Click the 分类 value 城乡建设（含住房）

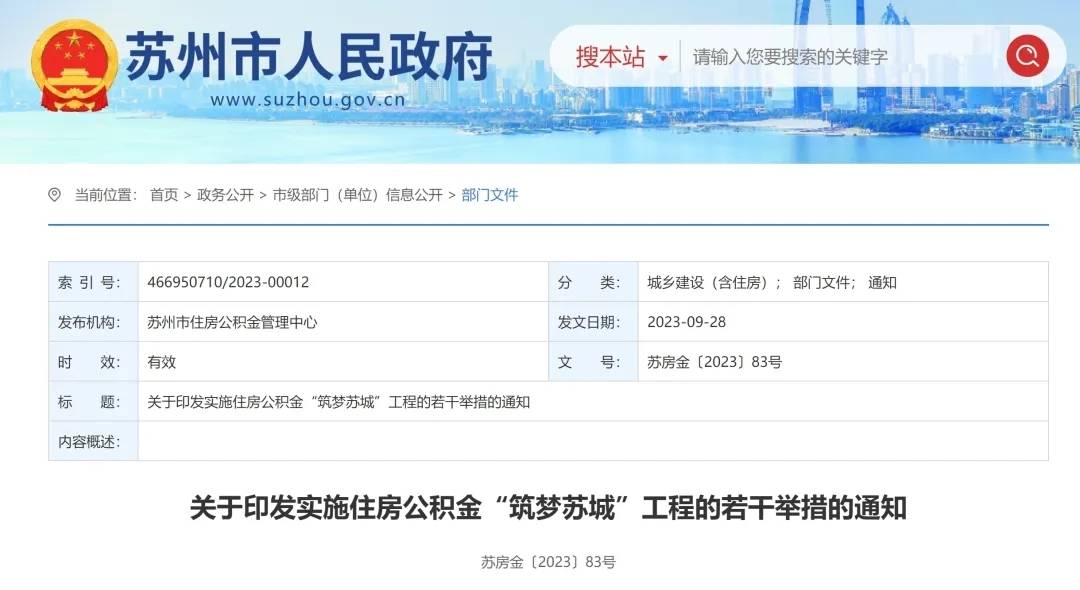714,282
